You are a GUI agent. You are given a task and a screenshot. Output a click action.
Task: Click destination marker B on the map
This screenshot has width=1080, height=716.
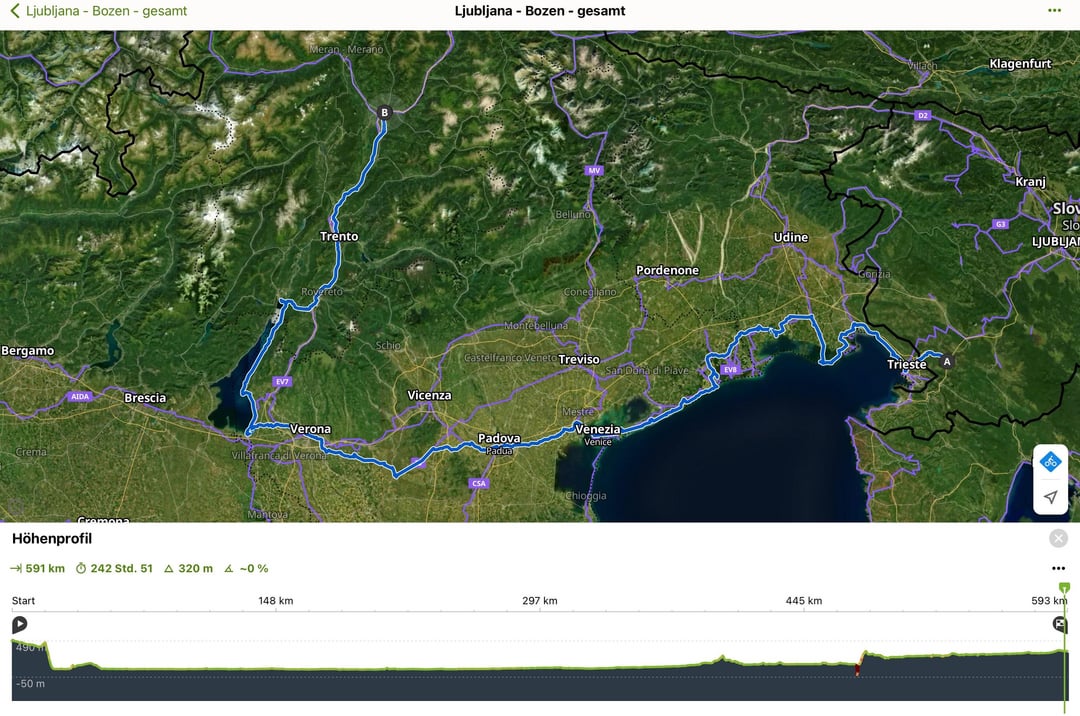(384, 113)
